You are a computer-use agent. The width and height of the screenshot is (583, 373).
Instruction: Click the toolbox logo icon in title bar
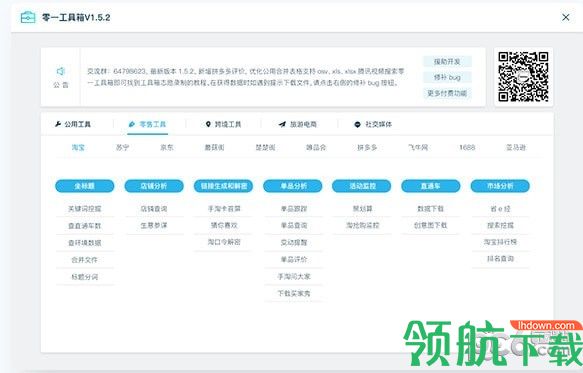coord(28,17)
